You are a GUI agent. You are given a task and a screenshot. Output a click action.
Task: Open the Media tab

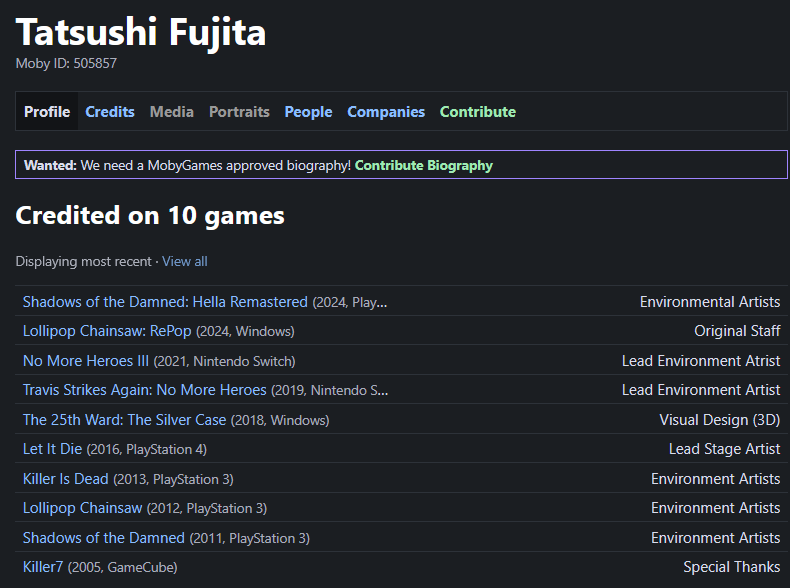(x=171, y=111)
